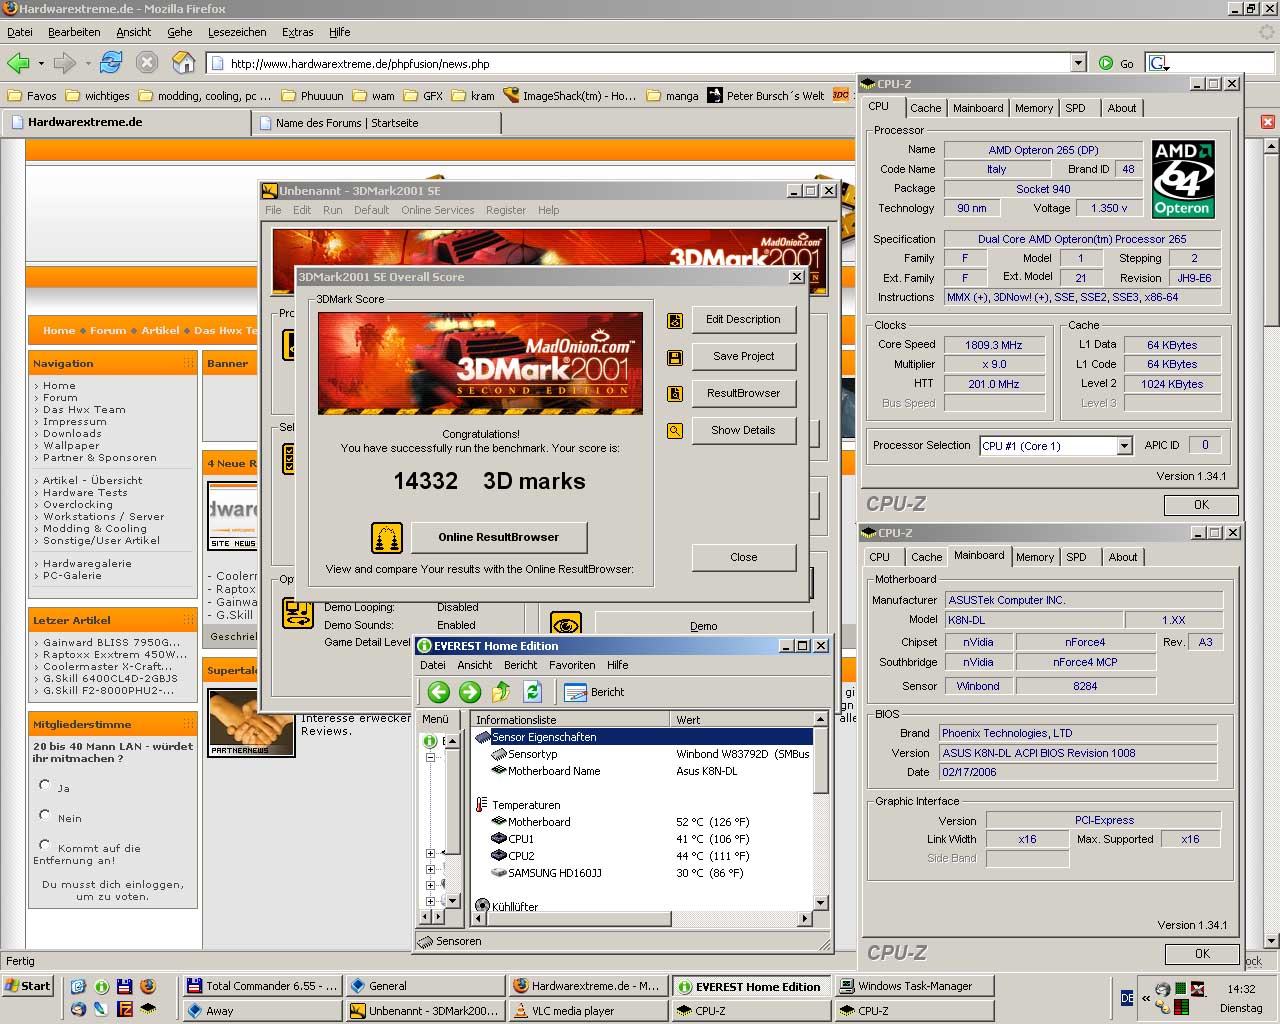Image resolution: width=1280 pixels, height=1024 pixels.
Task: Click the DE language indicator in tray
Action: pyautogui.click(x=1127, y=998)
